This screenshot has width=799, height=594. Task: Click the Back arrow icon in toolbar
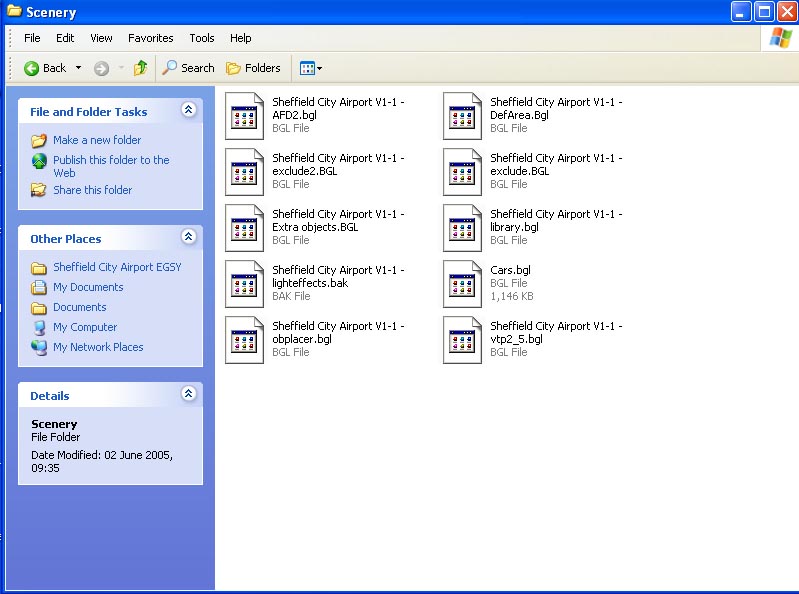[x=32, y=68]
